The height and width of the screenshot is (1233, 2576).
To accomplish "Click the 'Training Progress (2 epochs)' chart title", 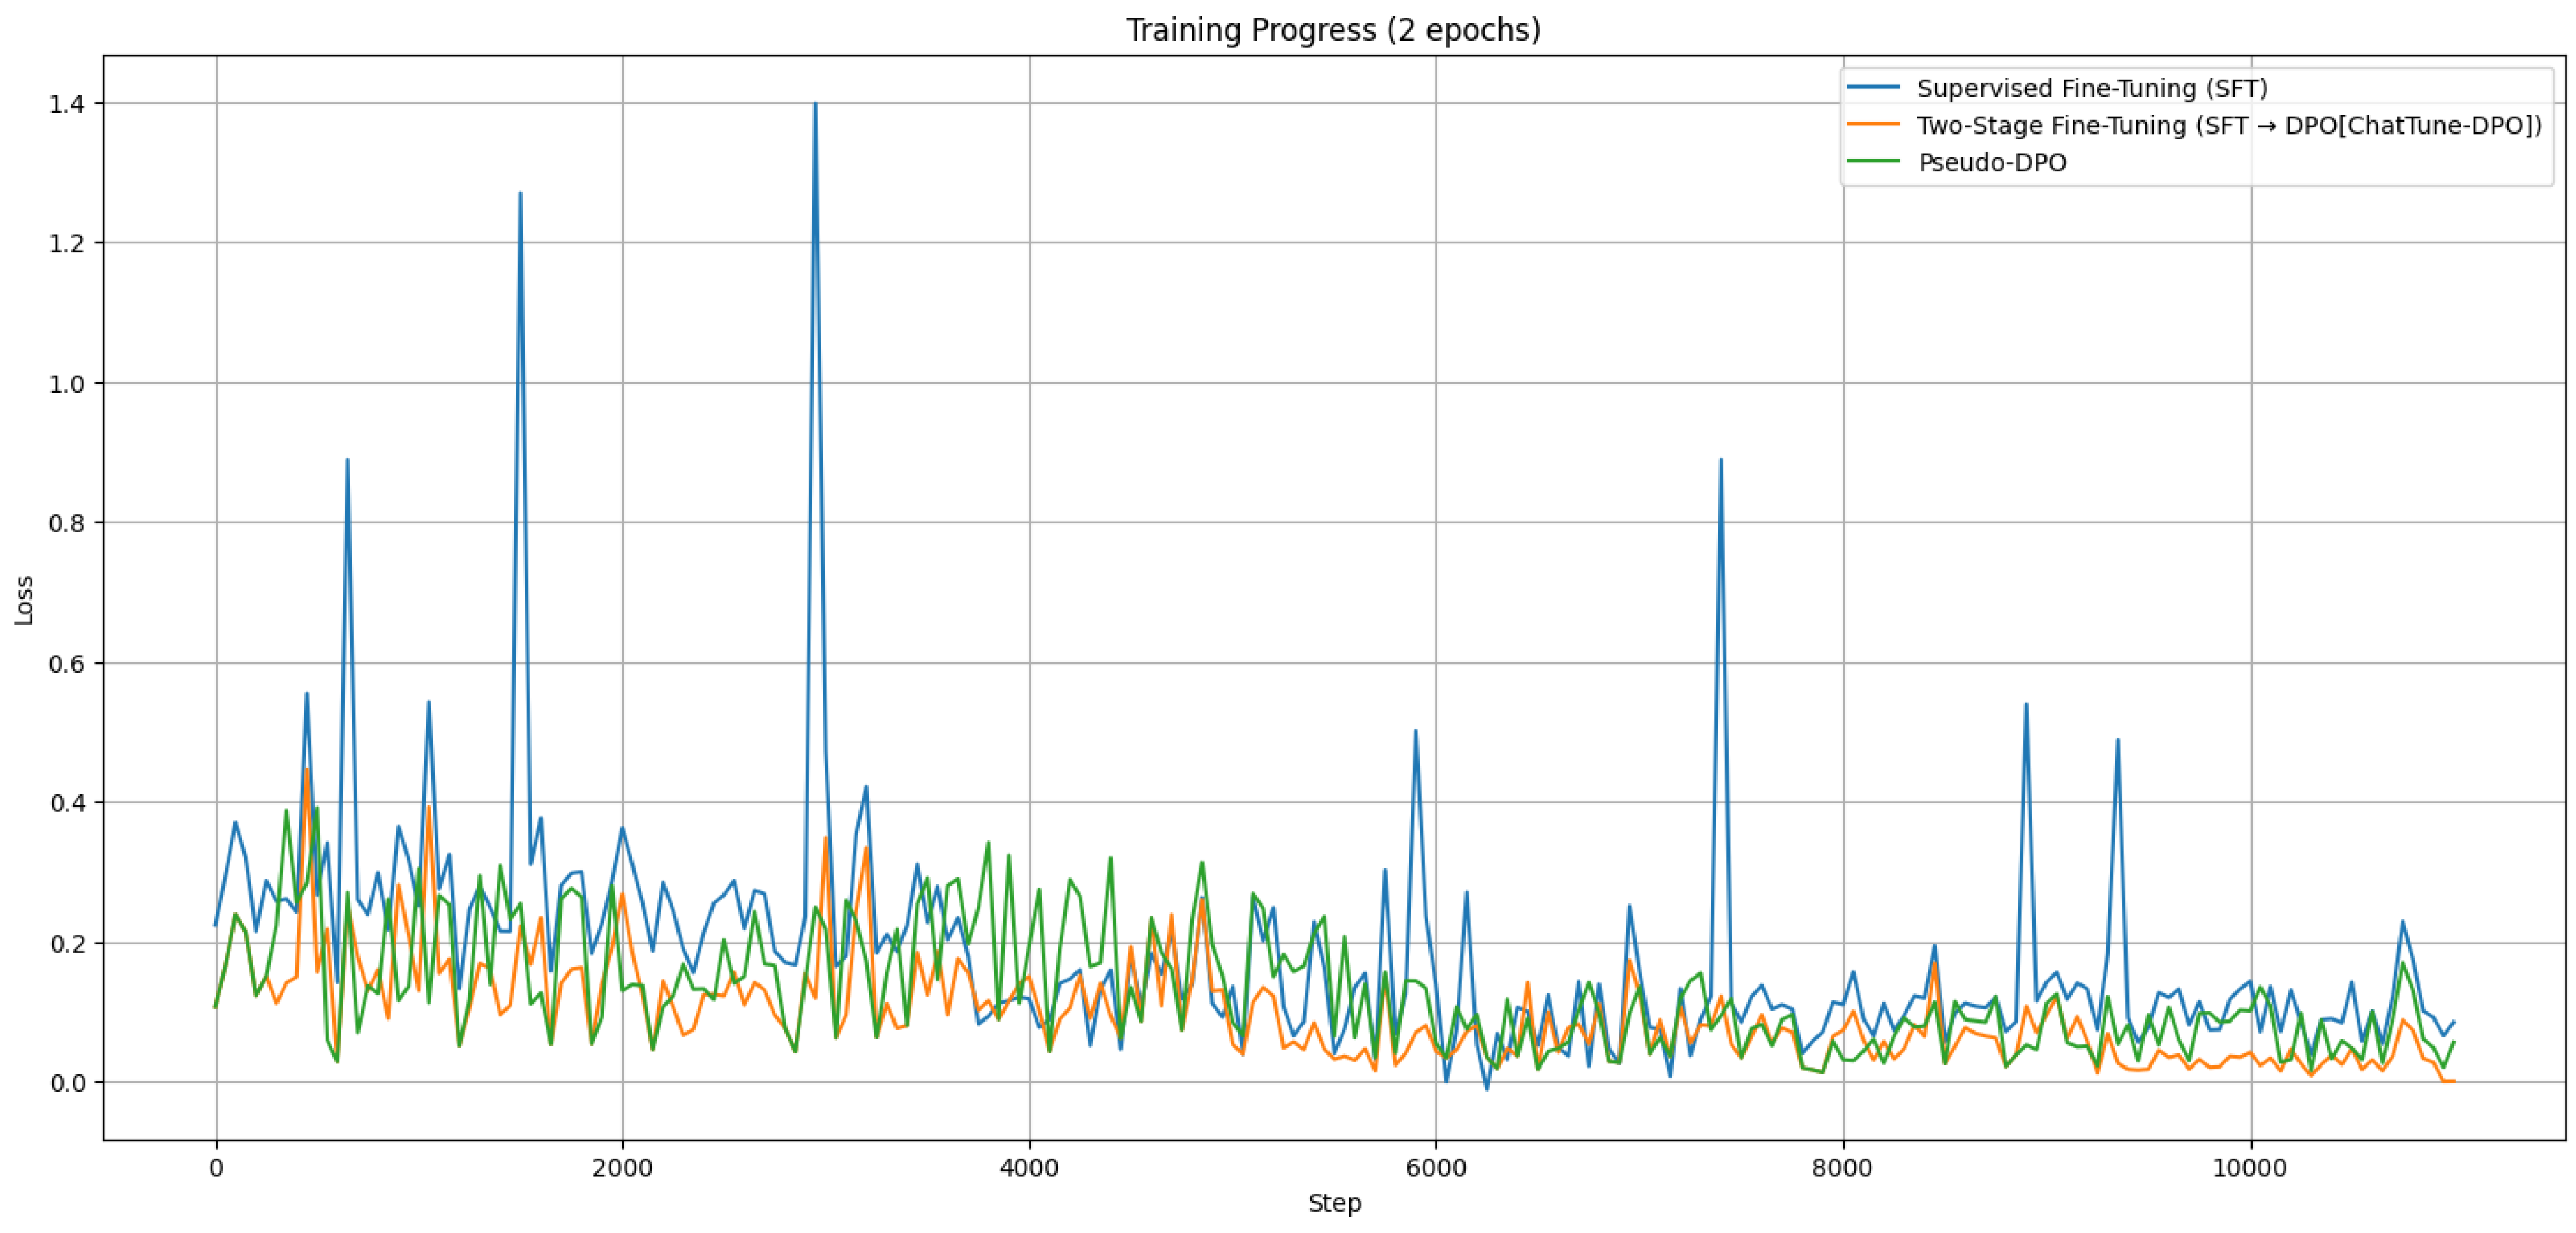I will click(1333, 30).
